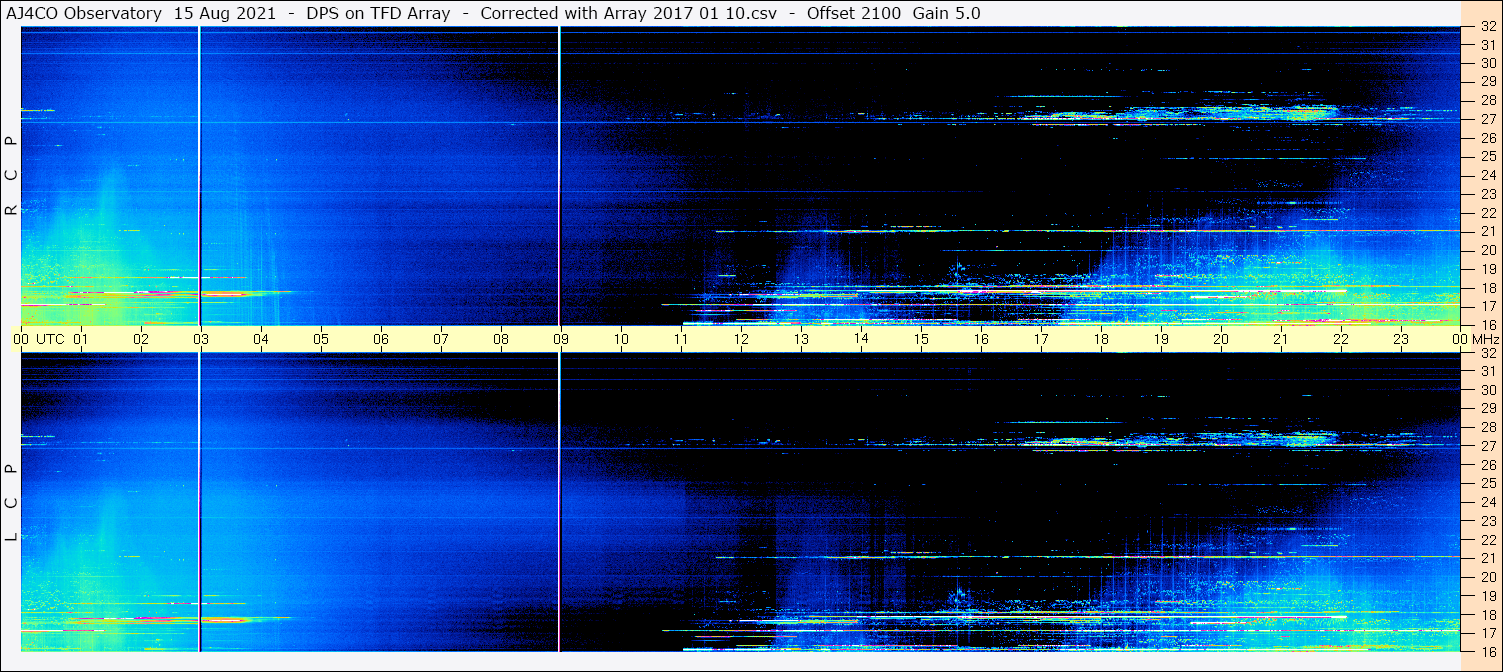Pick the 22 hour time axis label

tap(1340, 339)
